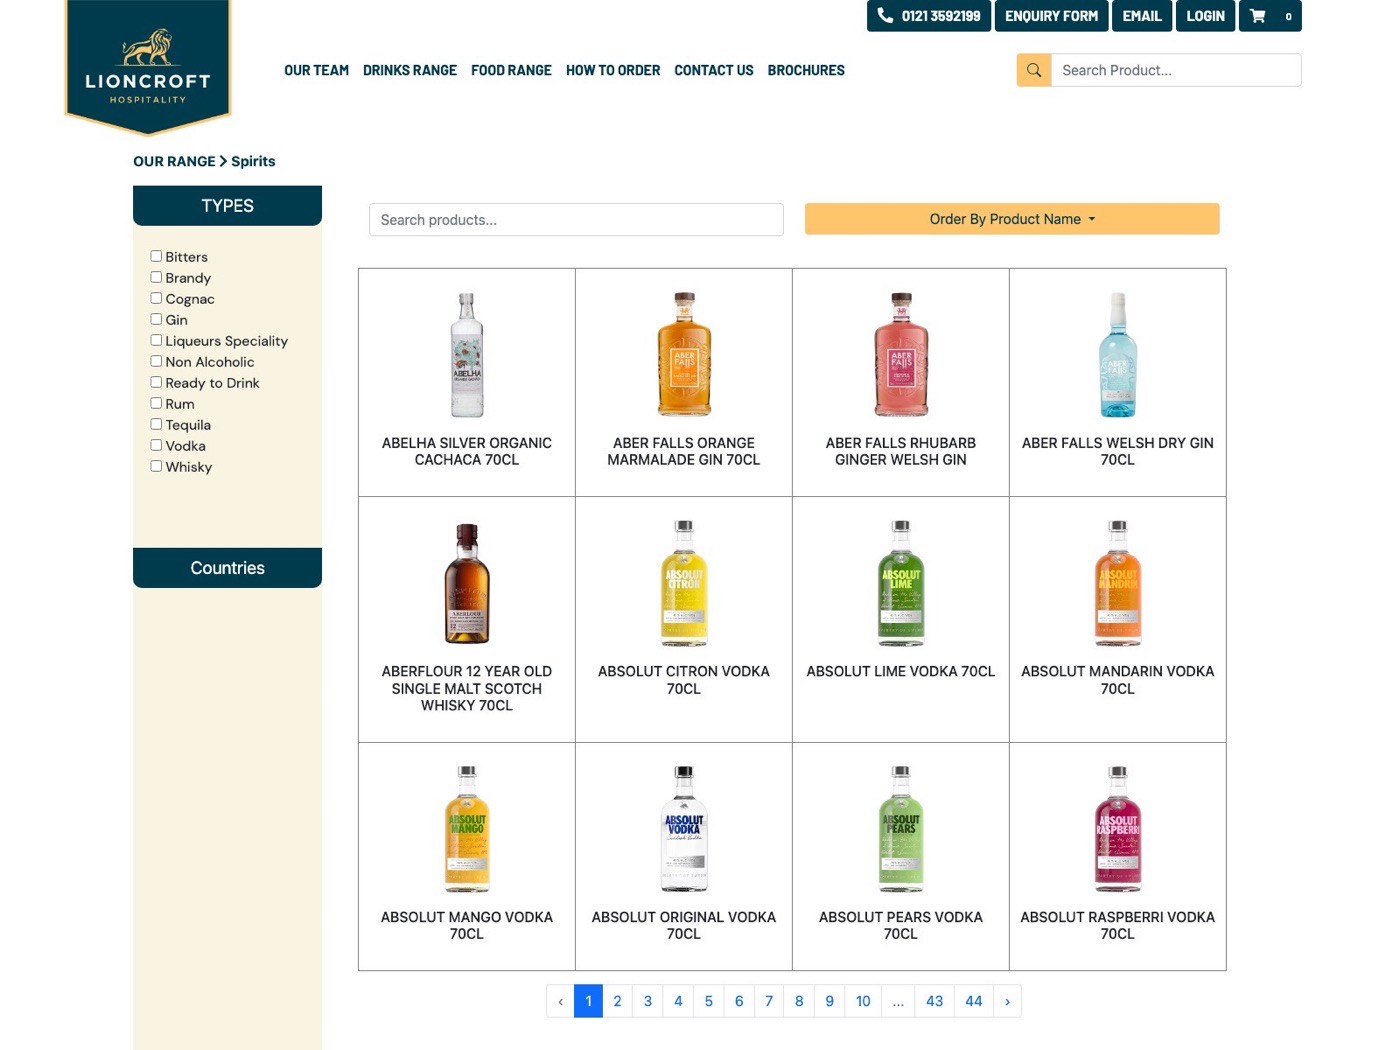Click the header Search Product field
The width and height of the screenshot is (1400, 1050).
[x=1176, y=70]
